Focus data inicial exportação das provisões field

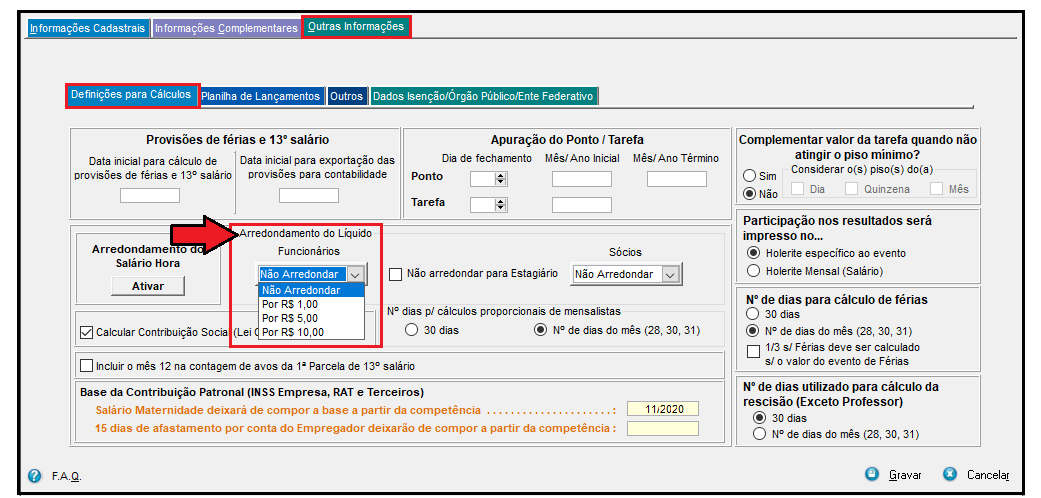[309, 195]
